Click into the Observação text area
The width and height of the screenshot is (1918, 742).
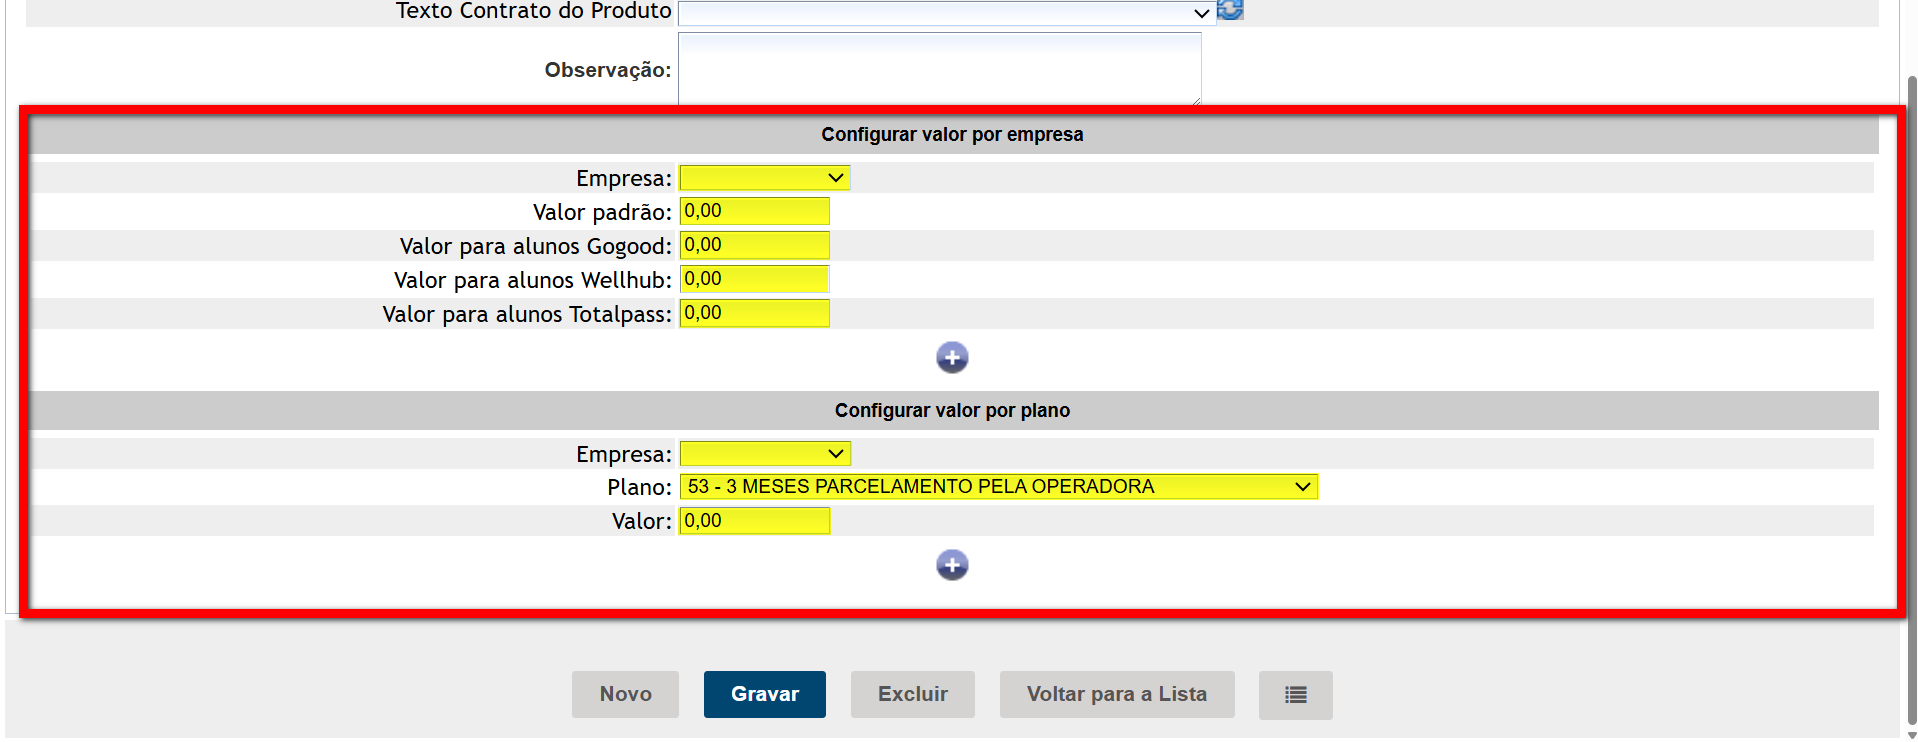pyautogui.click(x=939, y=68)
